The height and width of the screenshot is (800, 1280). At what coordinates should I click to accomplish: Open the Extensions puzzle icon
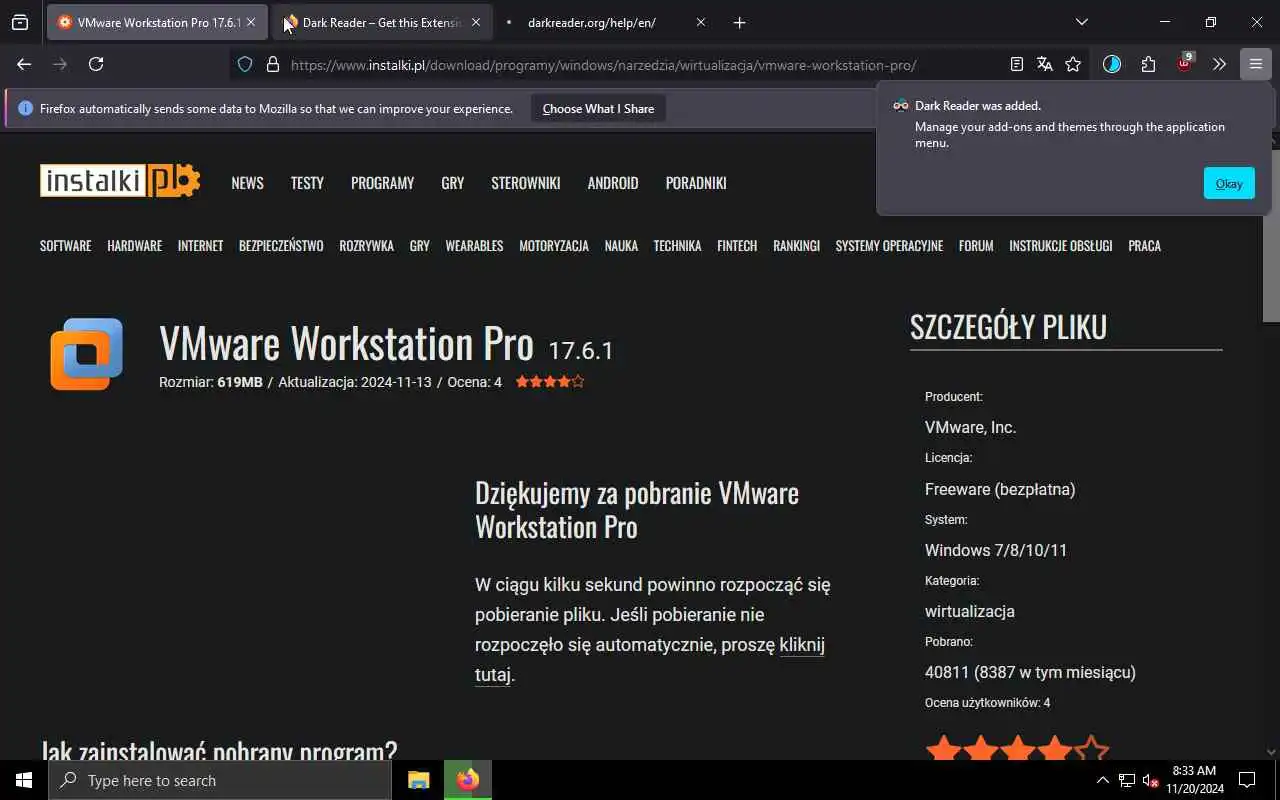pyautogui.click(x=1148, y=64)
